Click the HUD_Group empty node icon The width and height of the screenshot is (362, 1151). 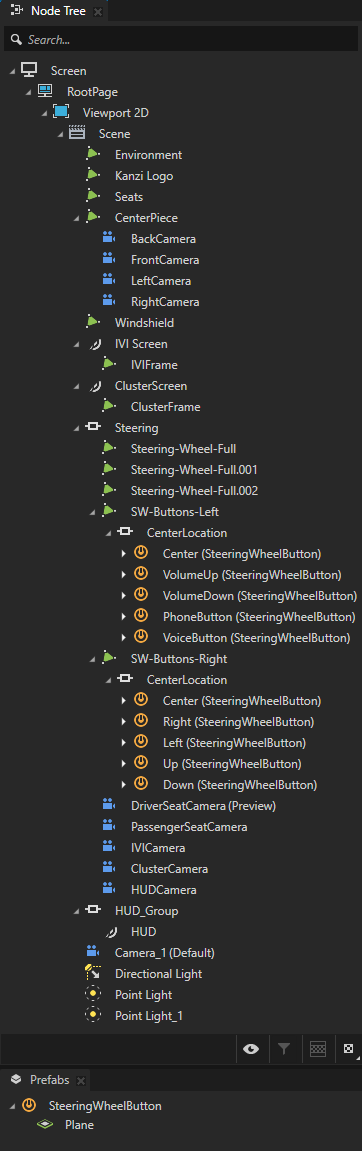coord(93,910)
